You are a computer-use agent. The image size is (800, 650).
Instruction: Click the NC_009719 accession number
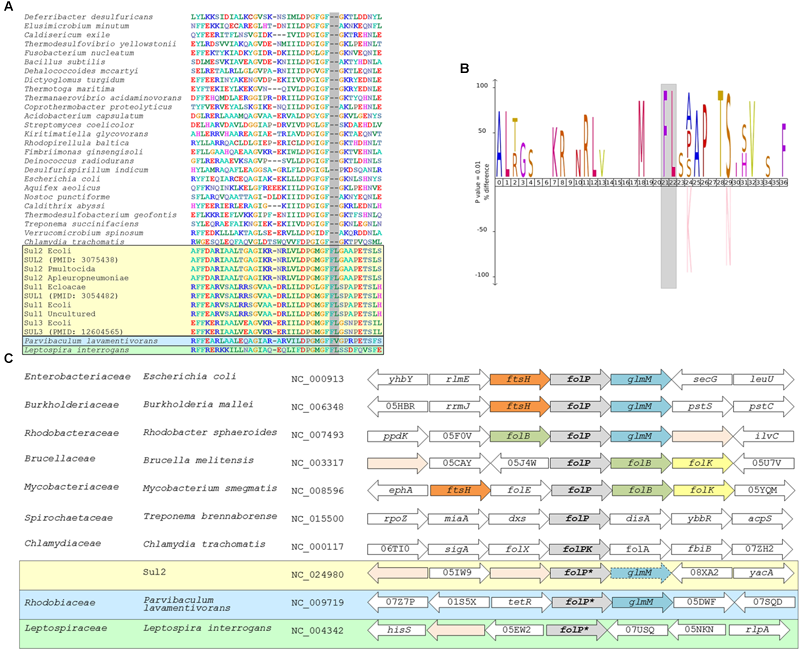(x=317, y=604)
